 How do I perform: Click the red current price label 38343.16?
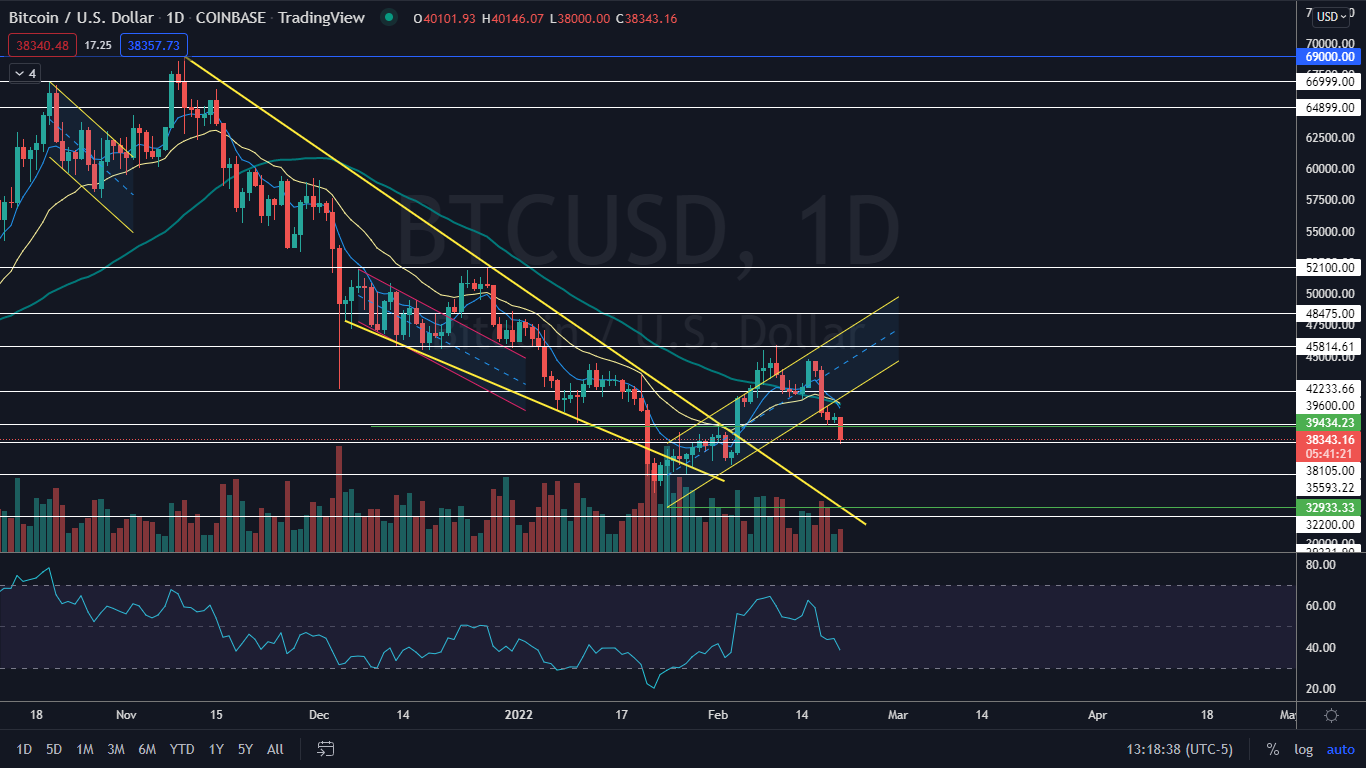[x=1331, y=439]
